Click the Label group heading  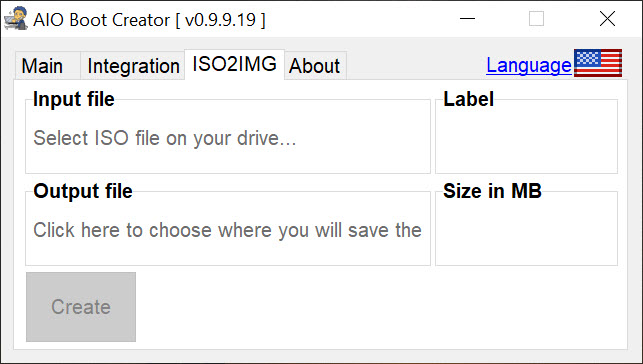point(468,99)
